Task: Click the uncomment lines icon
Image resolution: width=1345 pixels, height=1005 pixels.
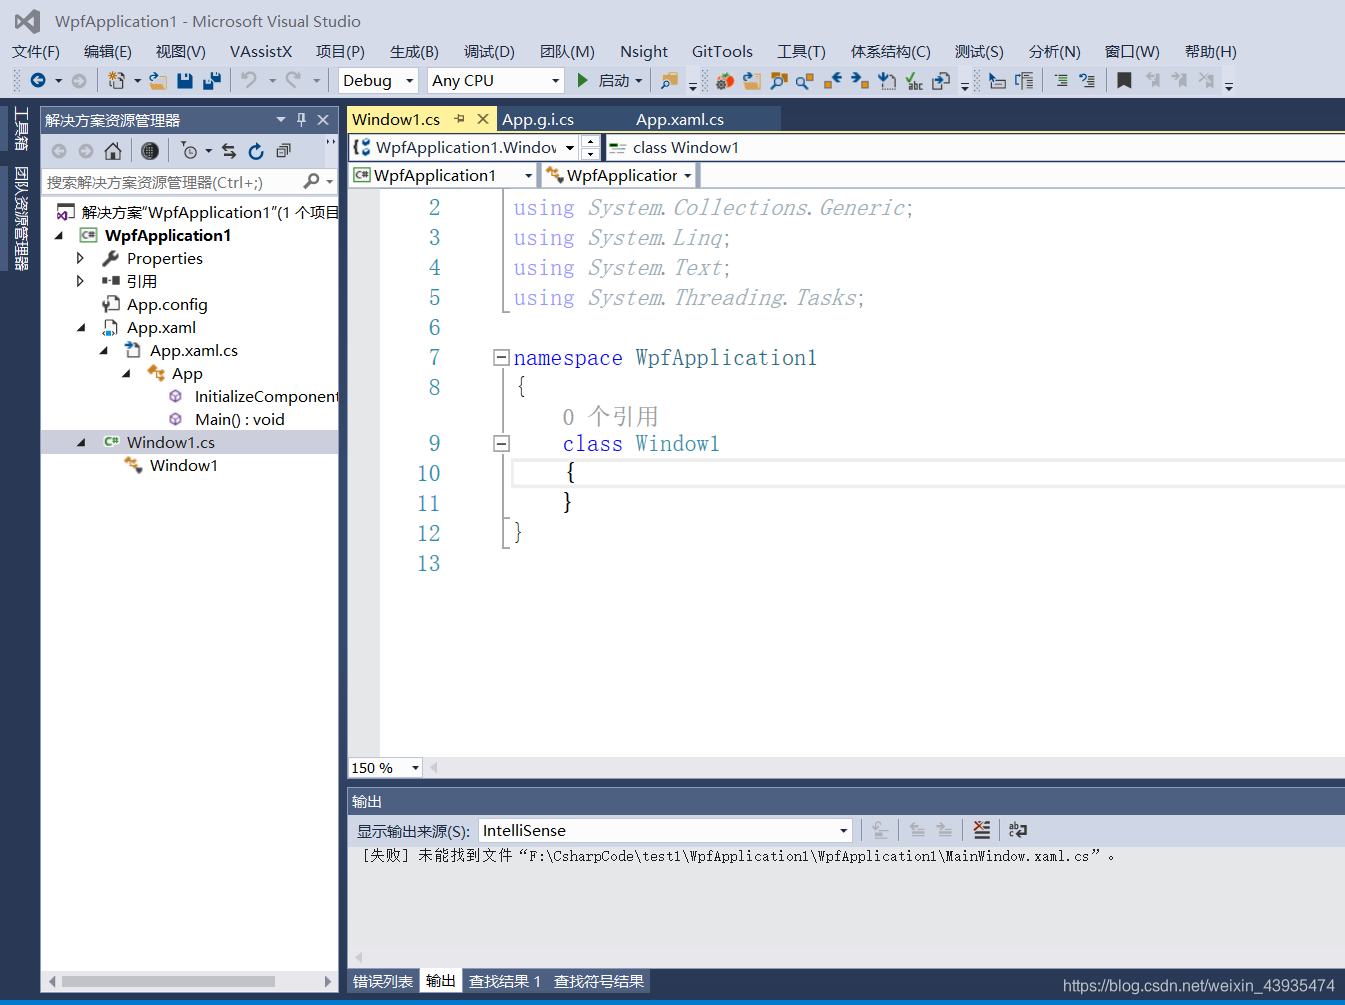Action: 1087,80
